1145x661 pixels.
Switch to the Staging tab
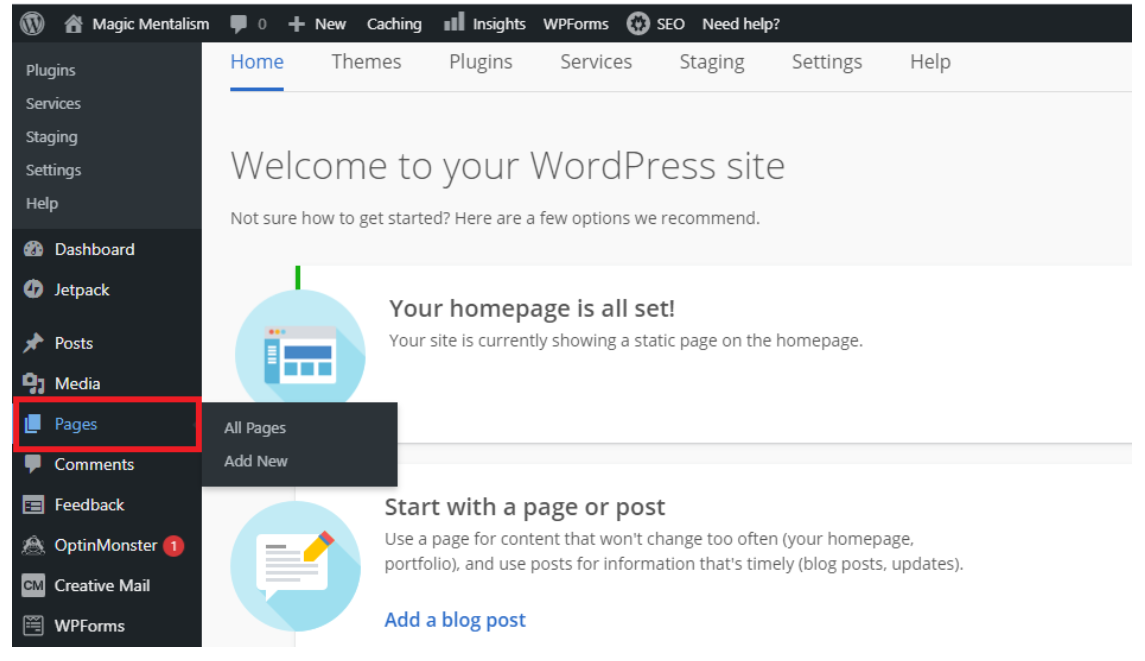tap(712, 62)
